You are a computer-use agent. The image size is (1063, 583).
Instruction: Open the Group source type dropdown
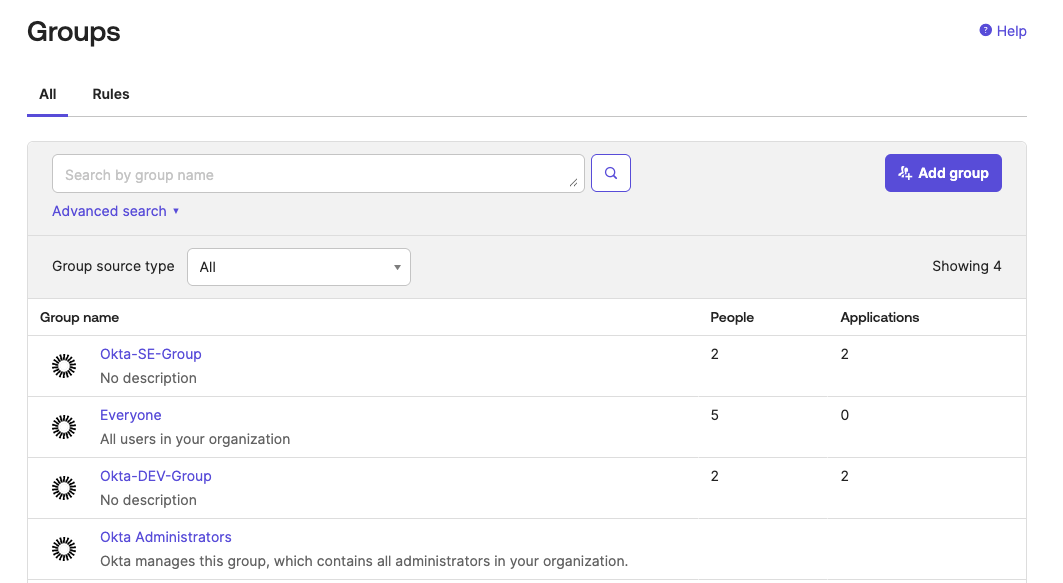(x=299, y=267)
